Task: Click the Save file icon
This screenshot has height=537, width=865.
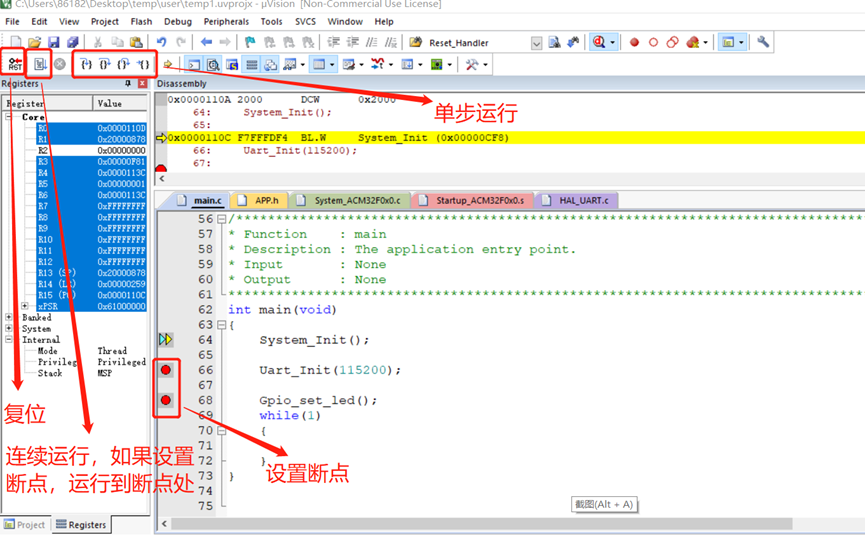Action: [x=54, y=42]
